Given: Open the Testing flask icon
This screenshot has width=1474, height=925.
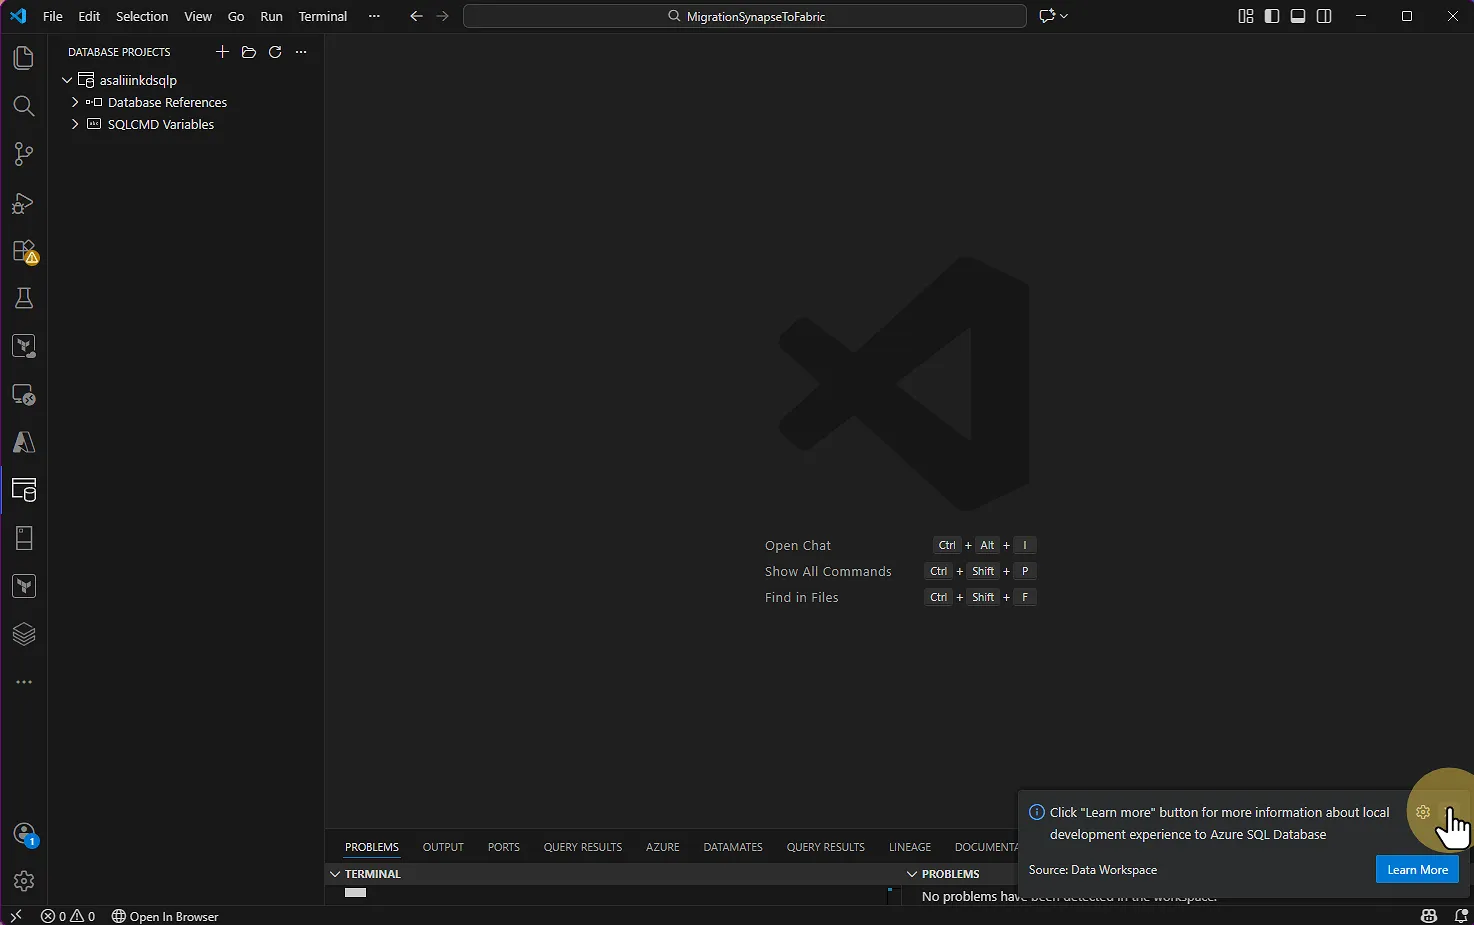Looking at the screenshot, I should [x=24, y=298].
